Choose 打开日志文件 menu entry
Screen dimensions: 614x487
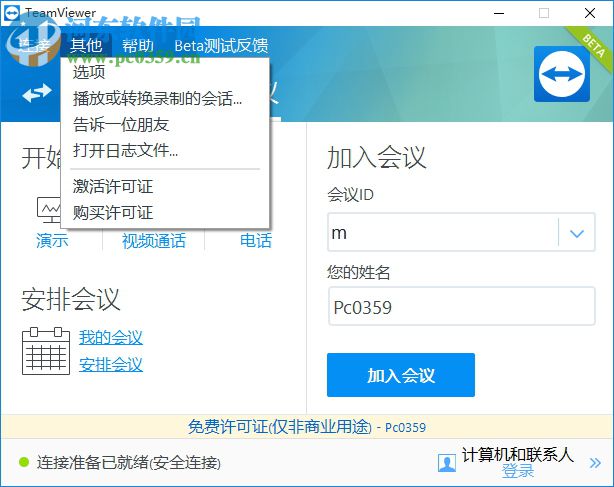(x=165, y=150)
